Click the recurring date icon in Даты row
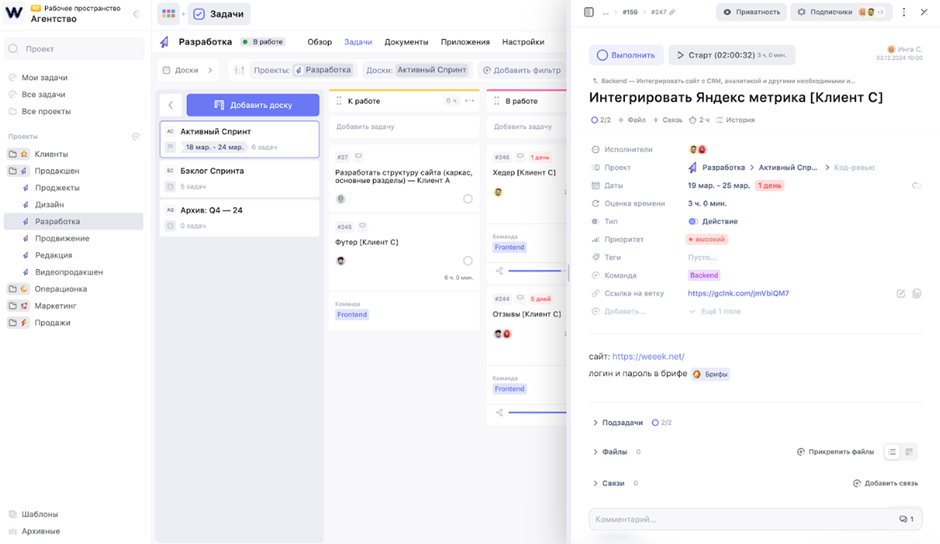 coord(916,185)
